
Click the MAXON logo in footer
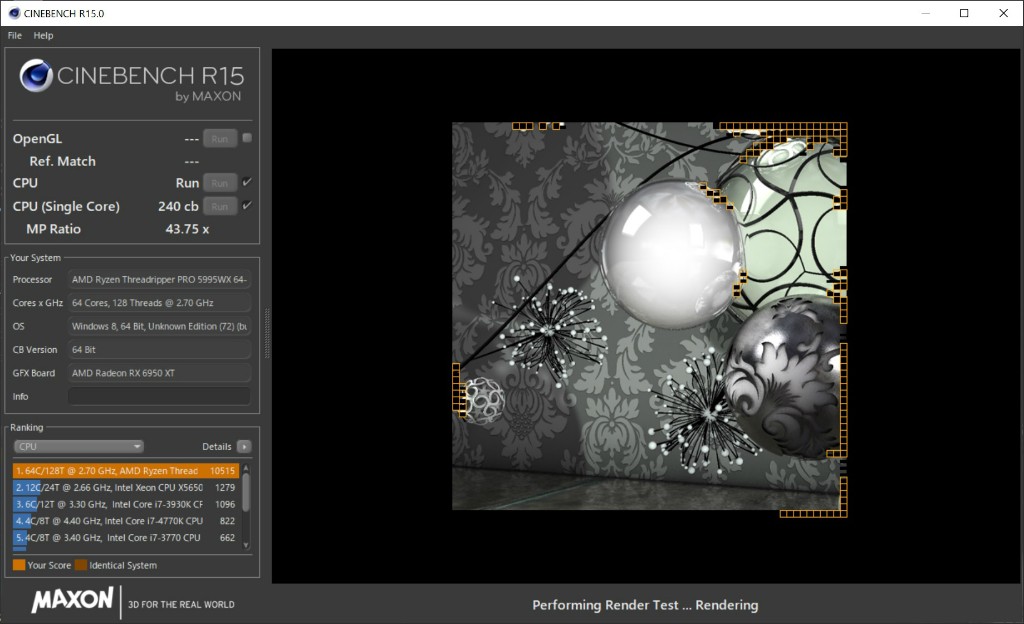click(x=72, y=600)
